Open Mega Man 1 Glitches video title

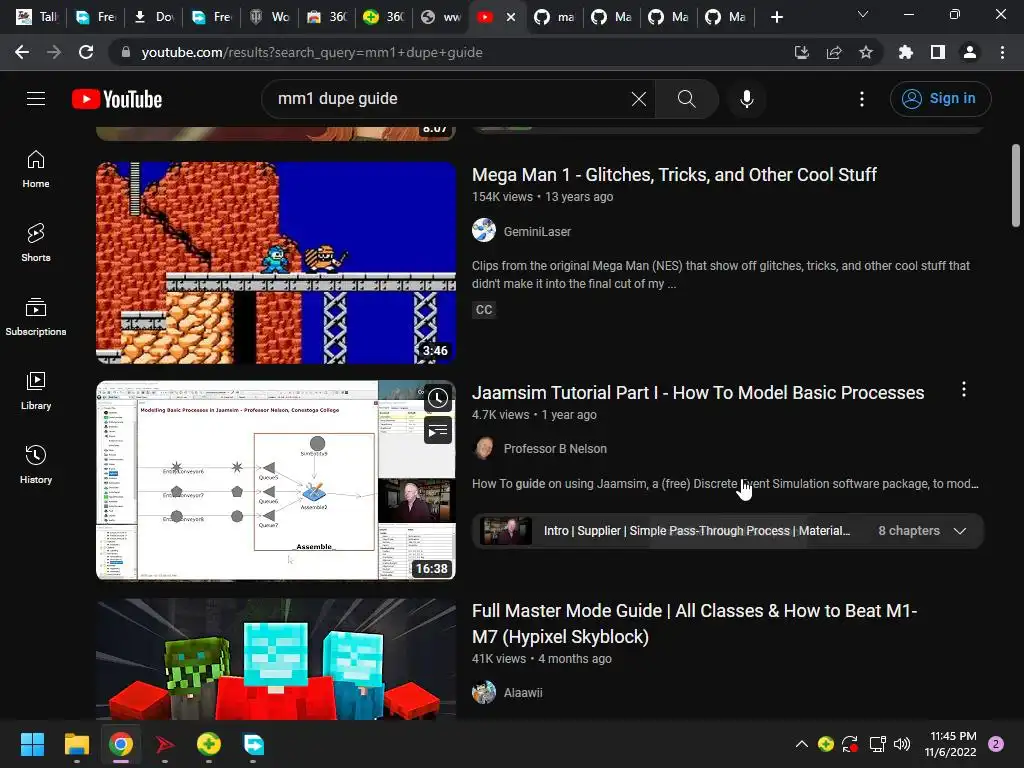point(674,175)
